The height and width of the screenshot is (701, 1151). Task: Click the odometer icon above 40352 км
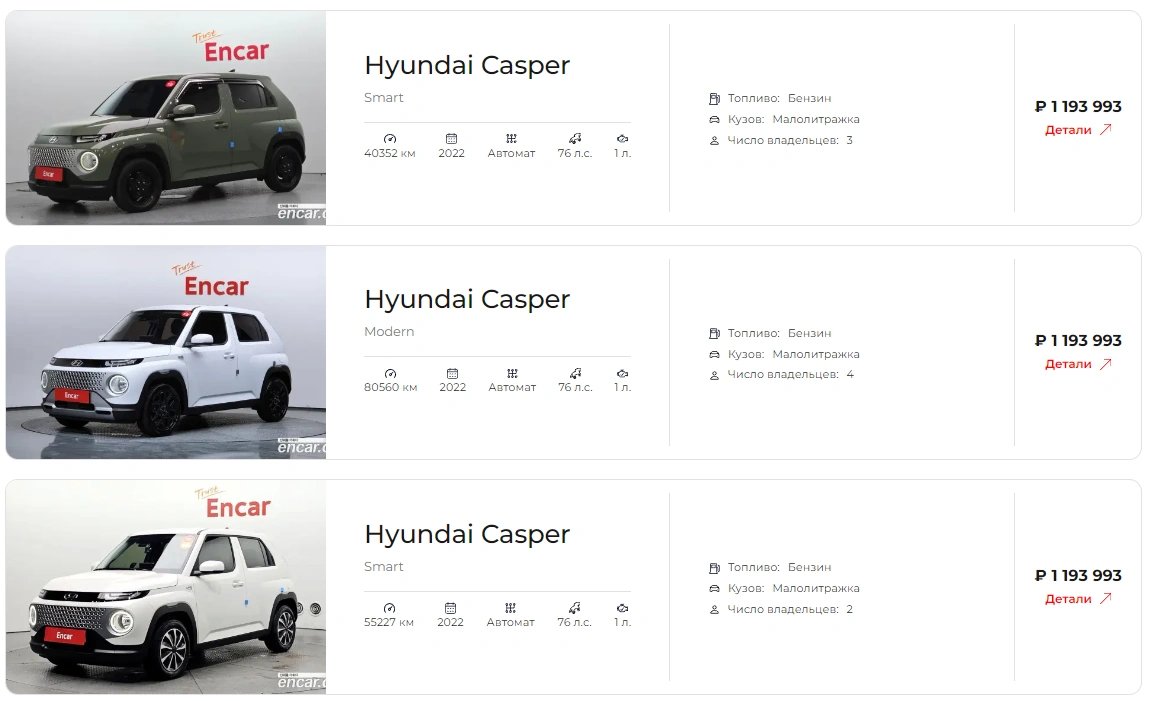click(x=390, y=138)
